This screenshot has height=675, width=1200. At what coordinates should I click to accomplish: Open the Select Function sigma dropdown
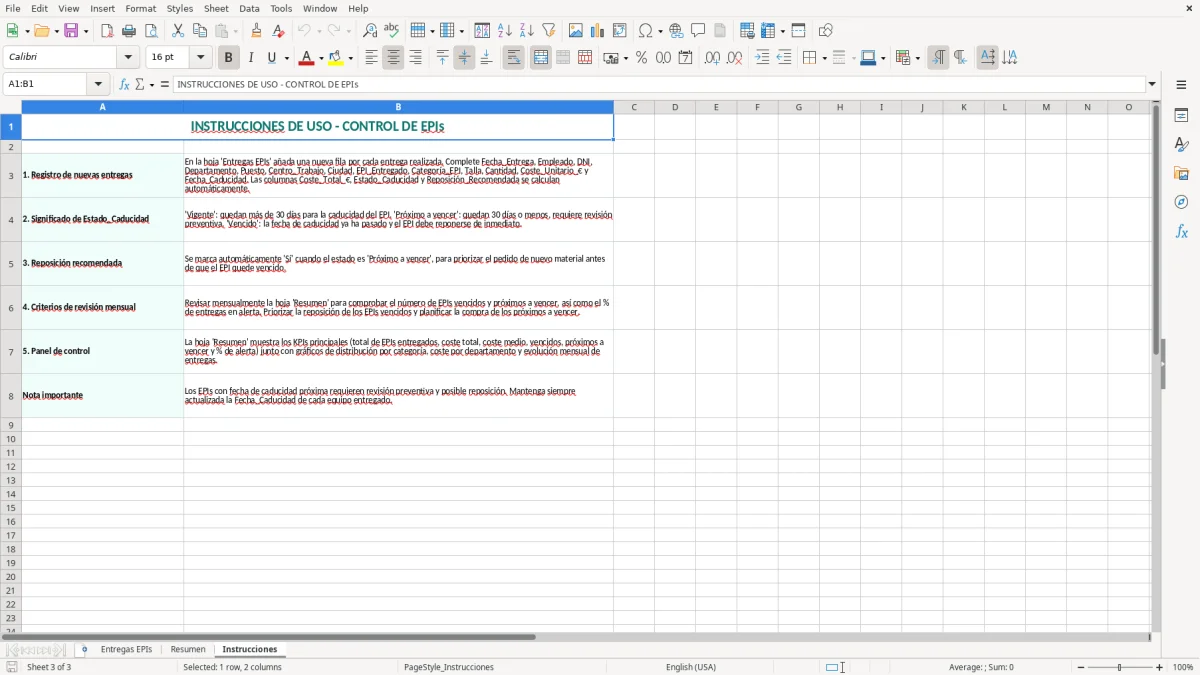152,85
